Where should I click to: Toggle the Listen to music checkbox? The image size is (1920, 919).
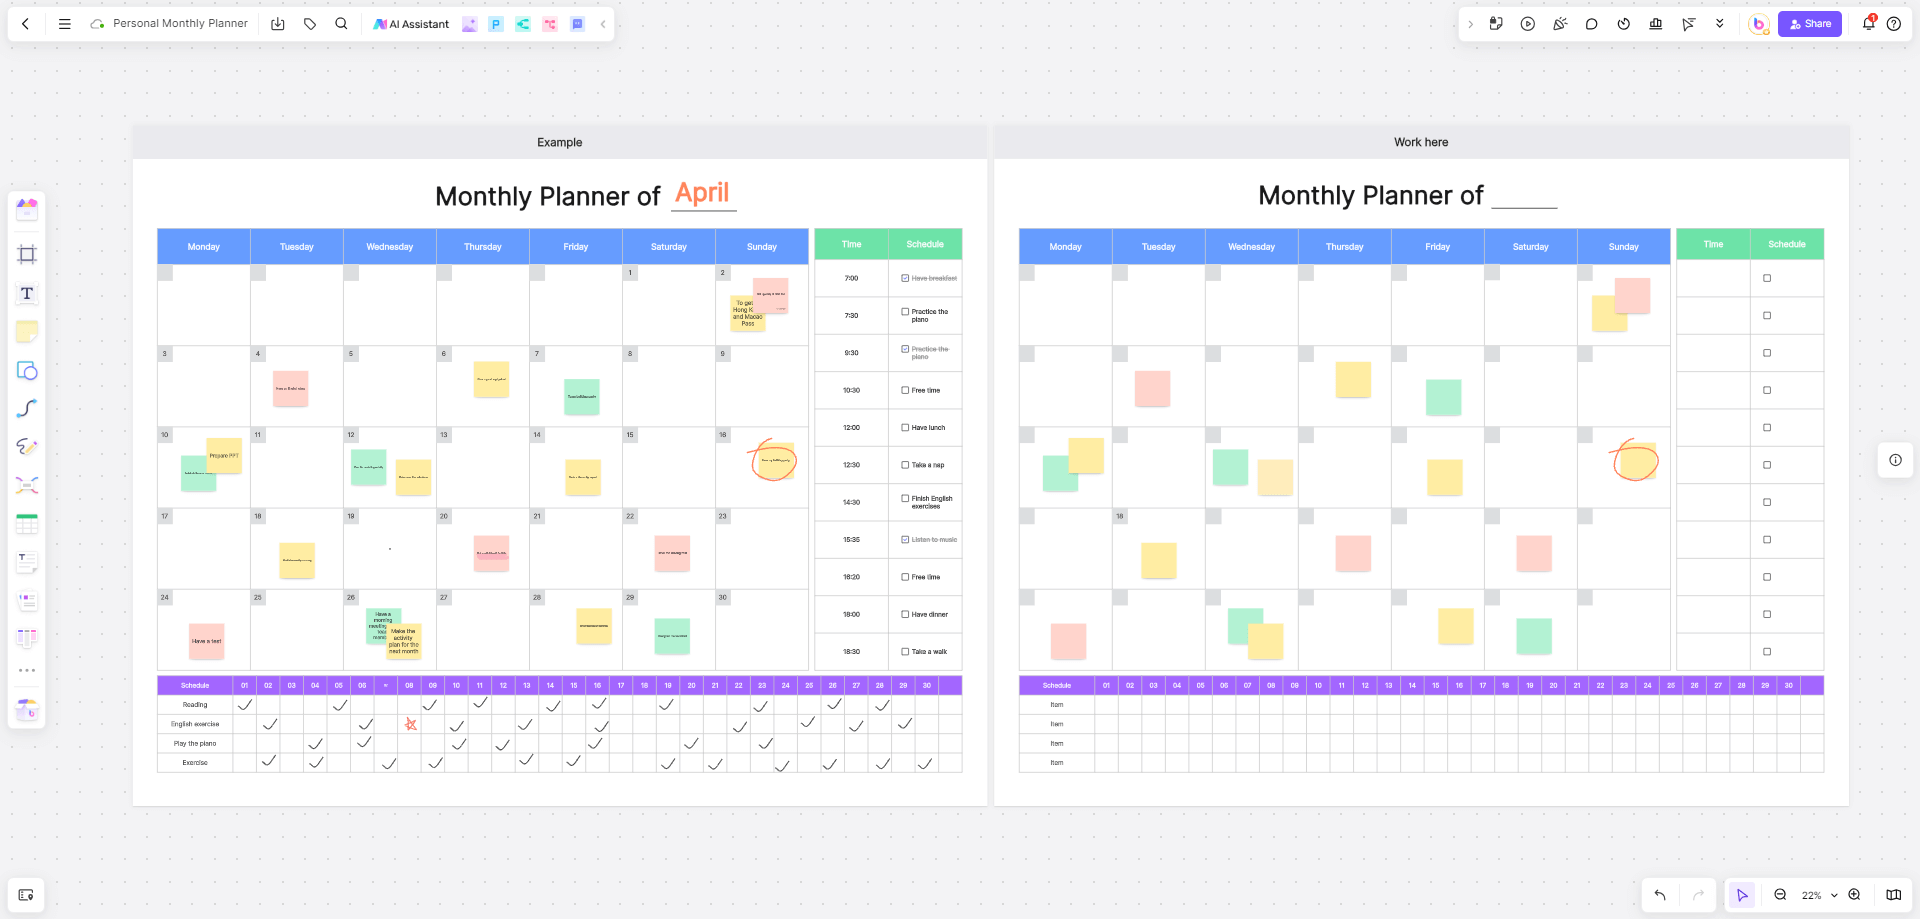point(905,539)
